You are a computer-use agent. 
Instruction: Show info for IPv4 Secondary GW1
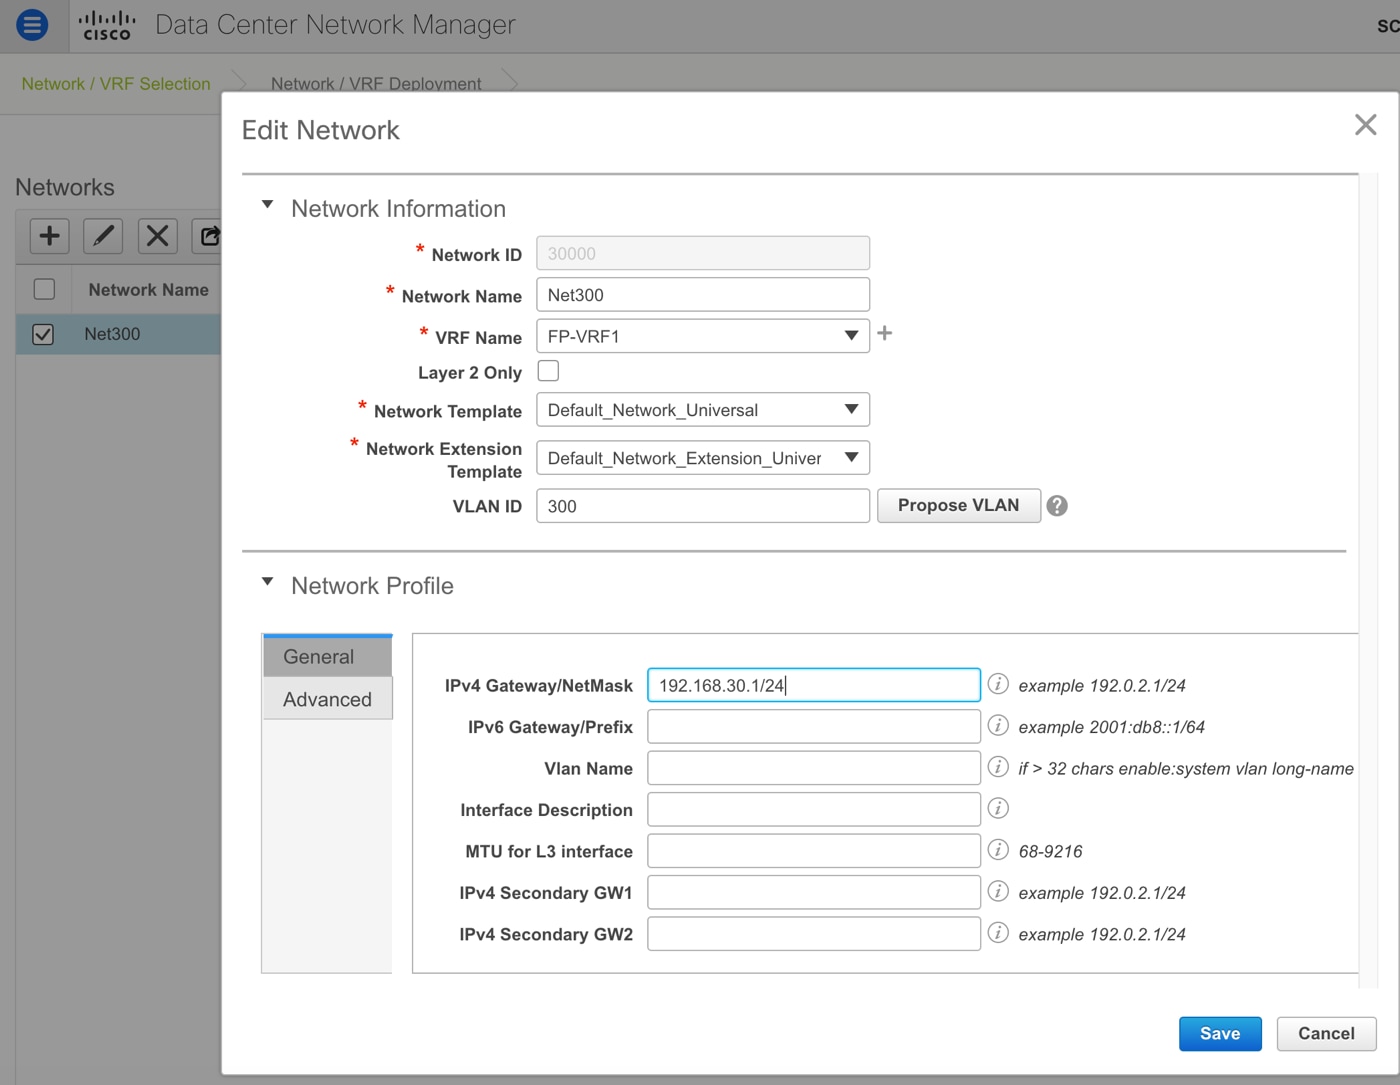998,891
